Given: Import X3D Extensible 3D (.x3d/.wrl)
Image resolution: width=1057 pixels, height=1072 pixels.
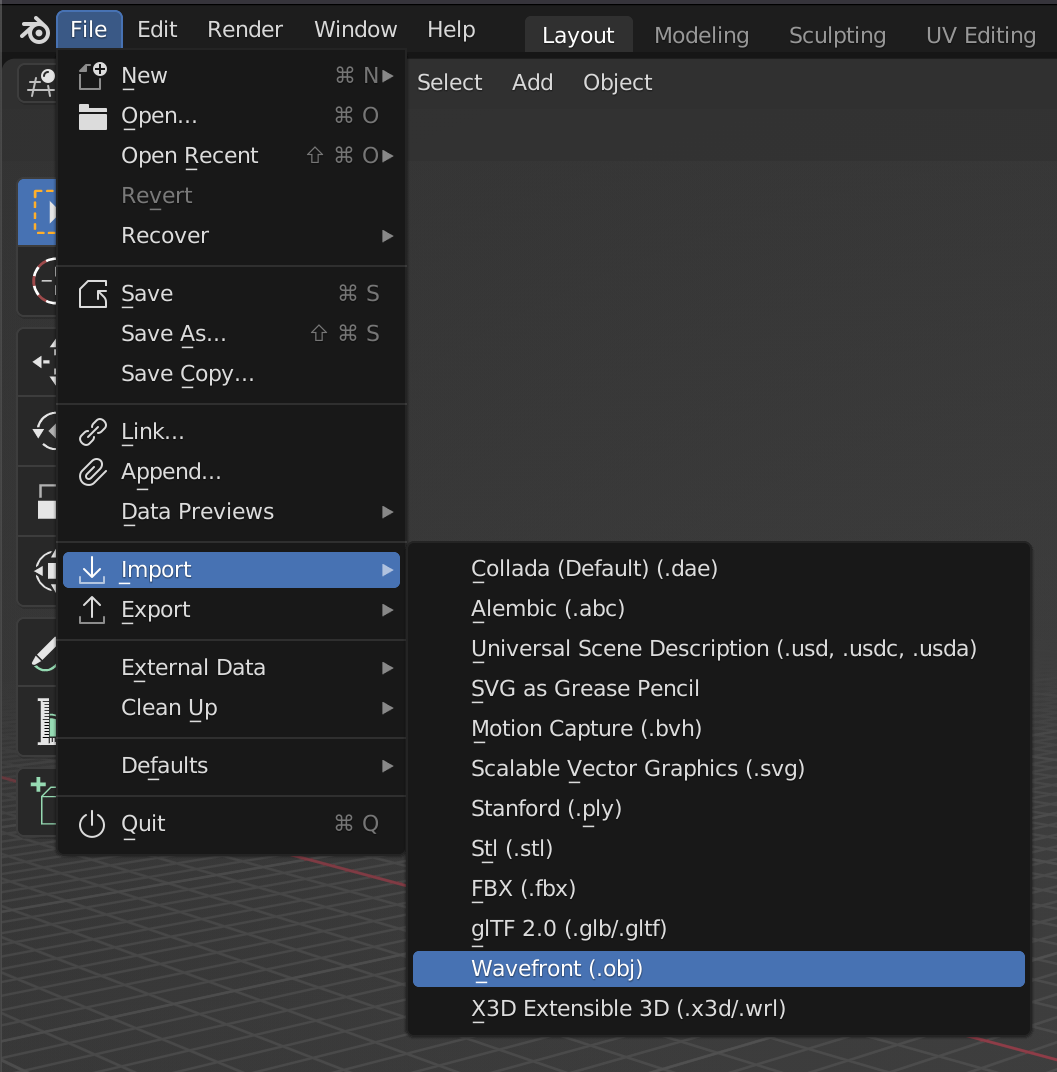Looking at the screenshot, I should pyautogui.click(x=719, y=1008).
